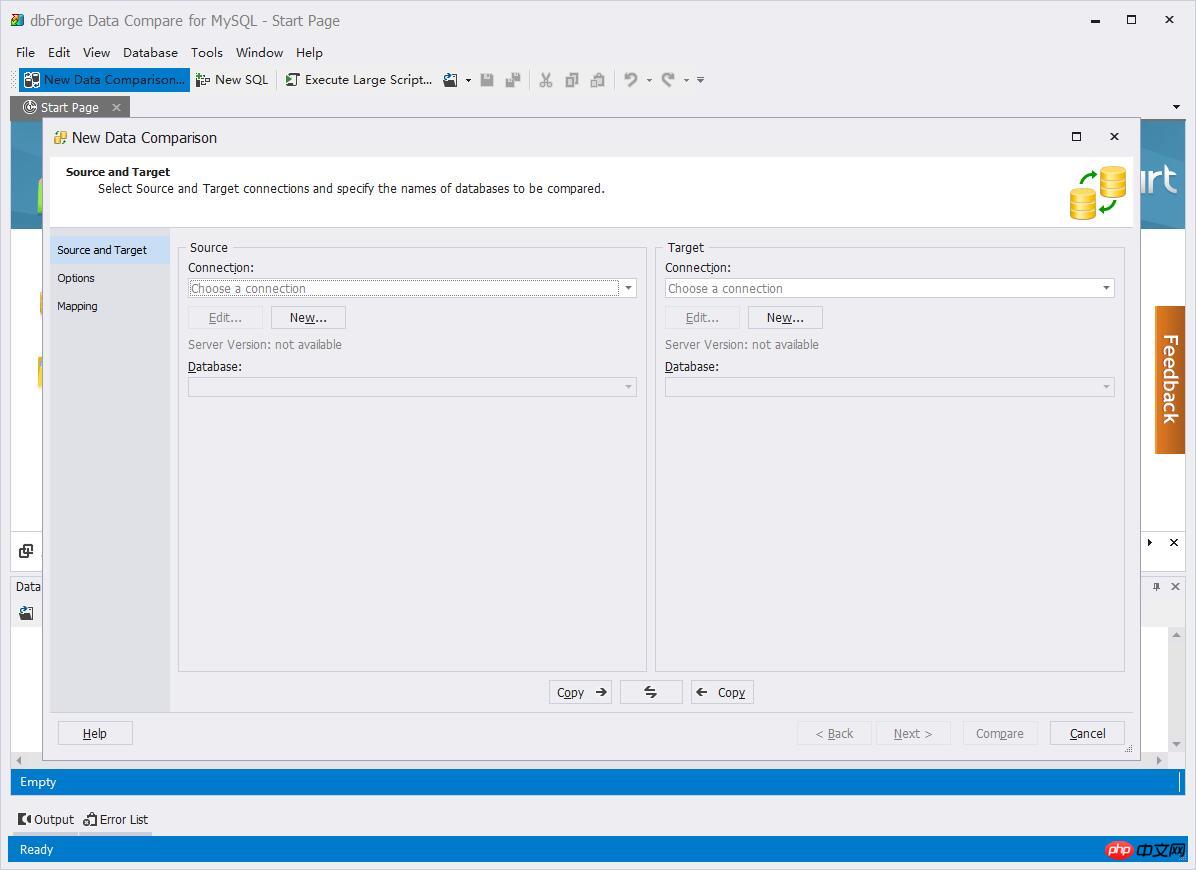Click the Cut scissors icon
1196x870 pixels.
point(546,80)
